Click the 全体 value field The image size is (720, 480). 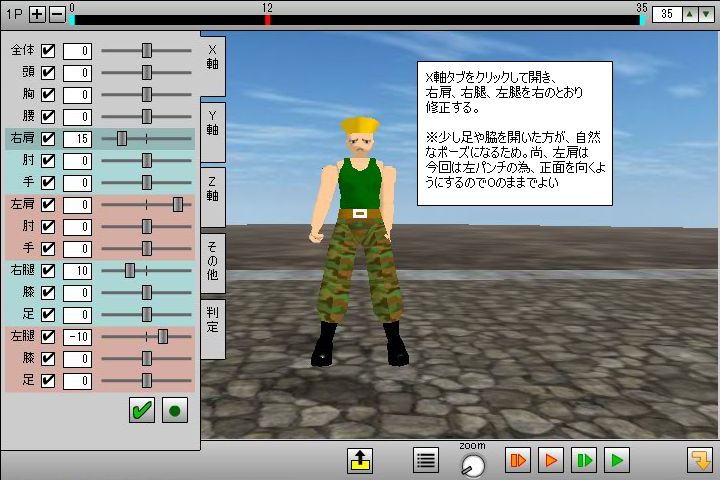[x=77, y=51]
